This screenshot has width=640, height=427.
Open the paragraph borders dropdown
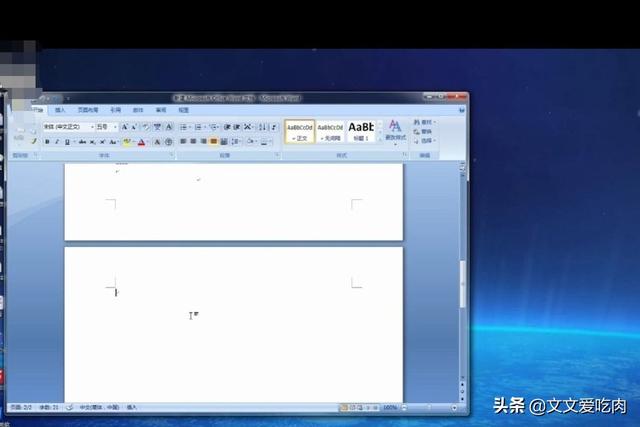click(x=265, y=142)
